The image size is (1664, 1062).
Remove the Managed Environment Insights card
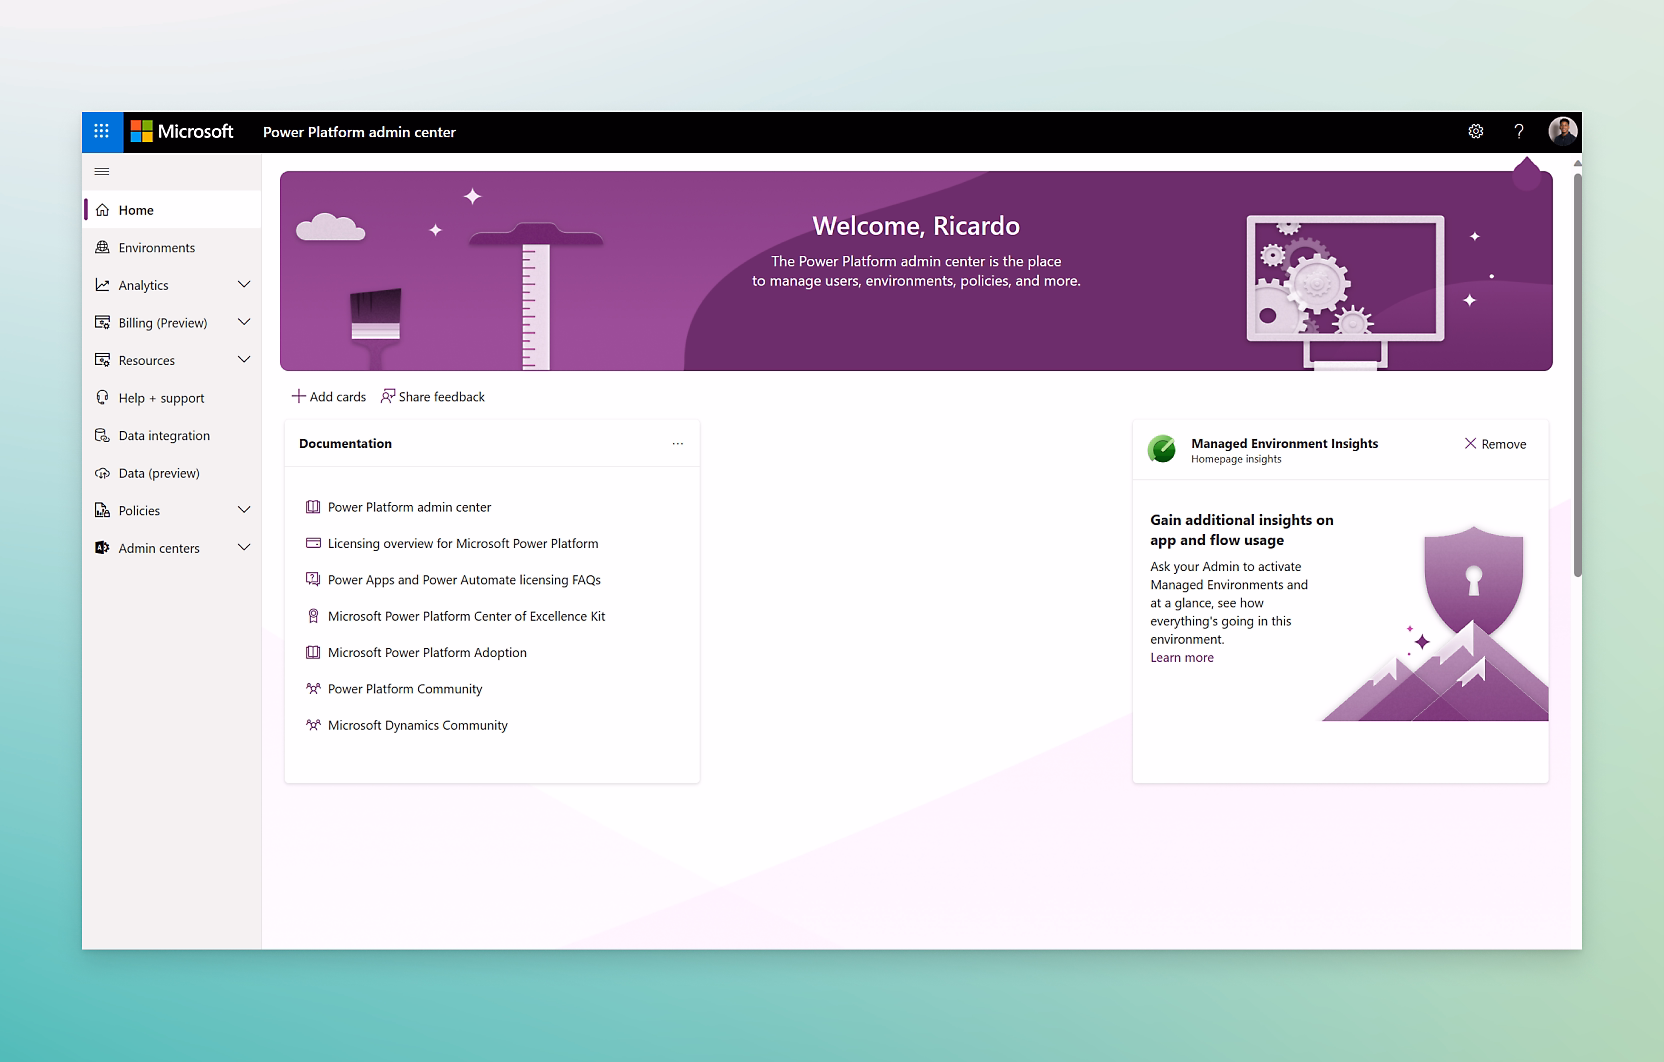[x=1495, y=443]
